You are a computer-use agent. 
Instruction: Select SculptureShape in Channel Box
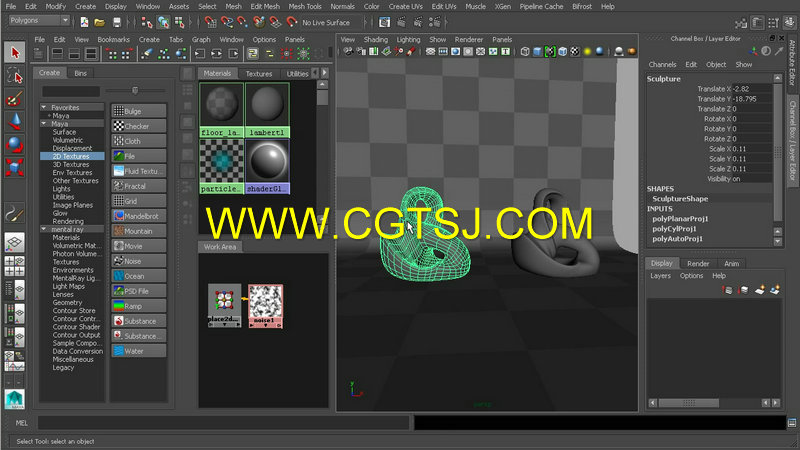tap(680, 198)
